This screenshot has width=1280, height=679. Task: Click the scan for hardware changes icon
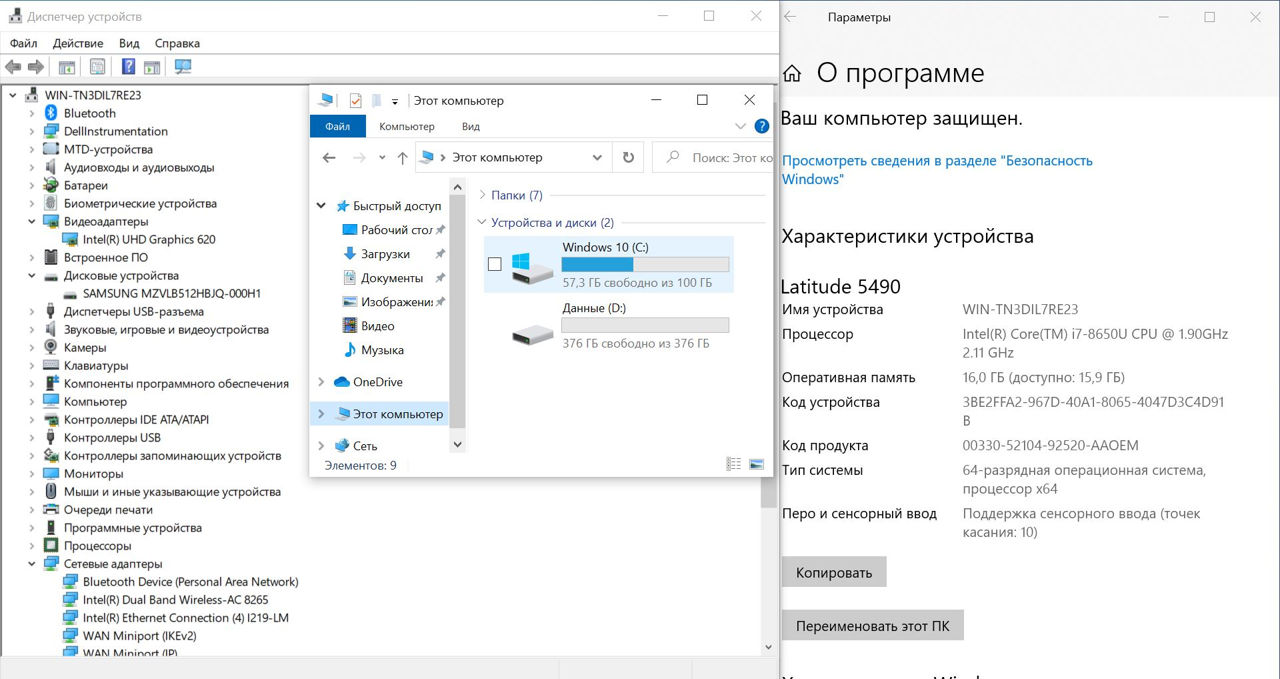tap(182, 67)
